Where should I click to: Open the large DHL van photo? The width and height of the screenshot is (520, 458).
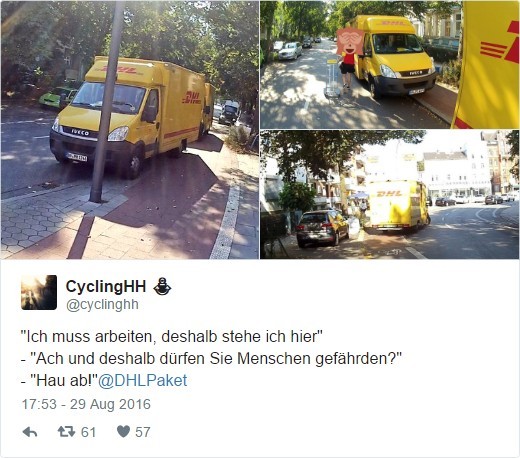tap(130, 130)
